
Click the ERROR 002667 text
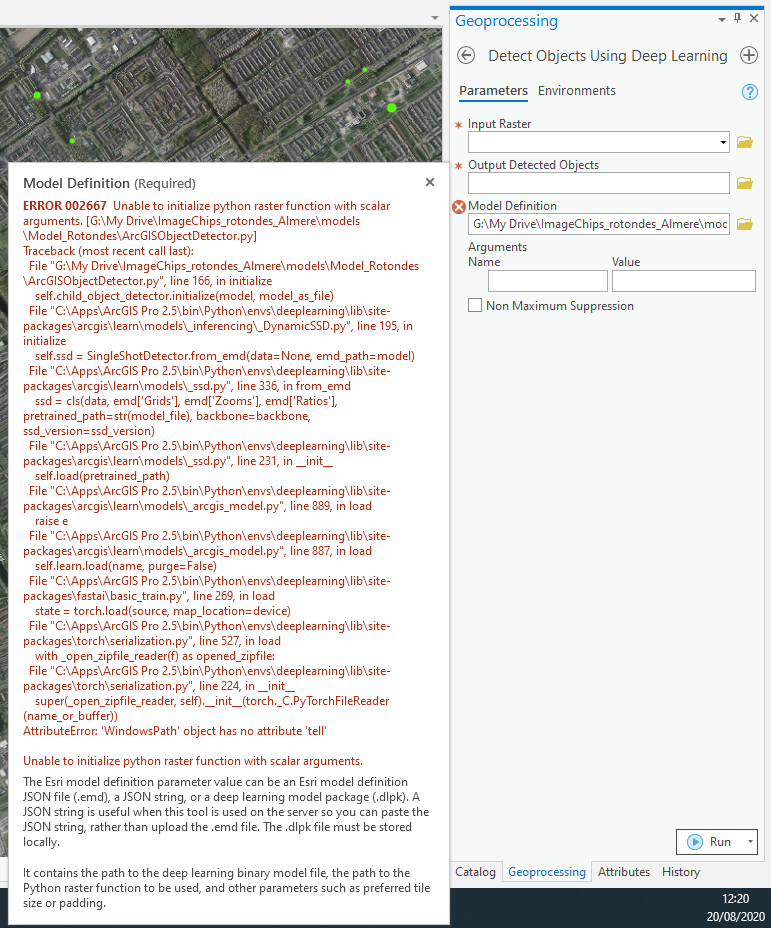click(x=64, y=206)
